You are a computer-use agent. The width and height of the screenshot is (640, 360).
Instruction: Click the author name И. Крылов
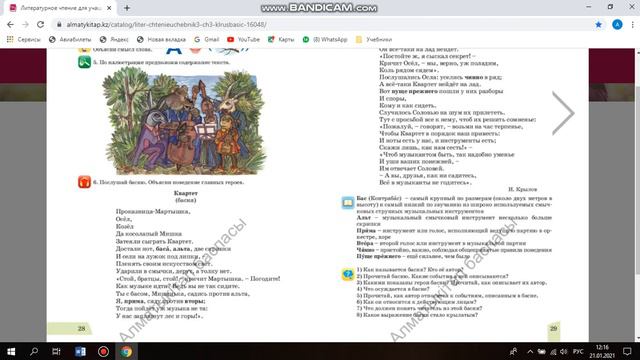click(x=522, y=189)
